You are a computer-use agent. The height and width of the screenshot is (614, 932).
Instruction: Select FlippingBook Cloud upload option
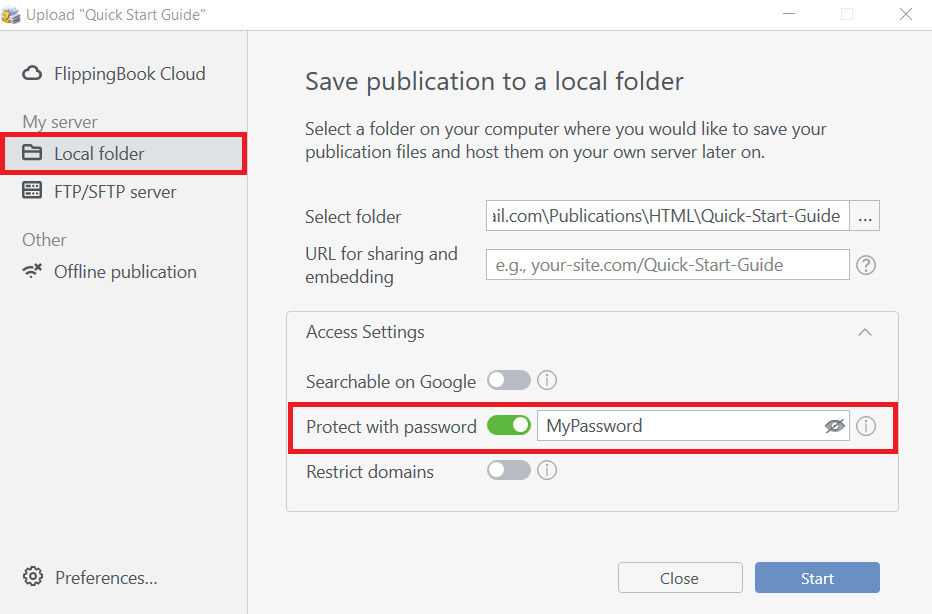pyautogui.click(x=114, y=74)
